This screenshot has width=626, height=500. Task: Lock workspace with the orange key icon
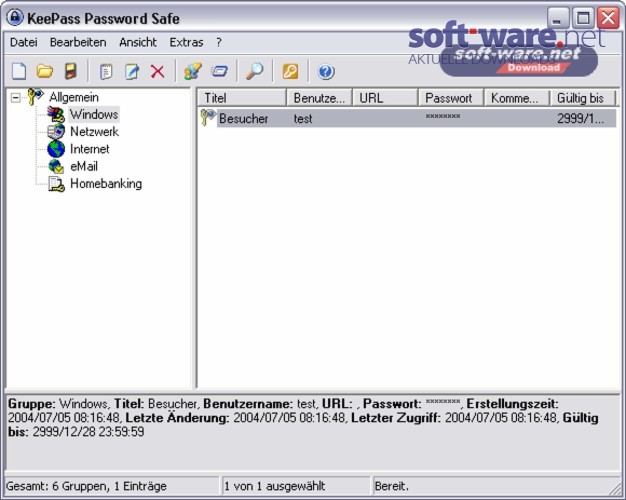click(x=290, y=72)
